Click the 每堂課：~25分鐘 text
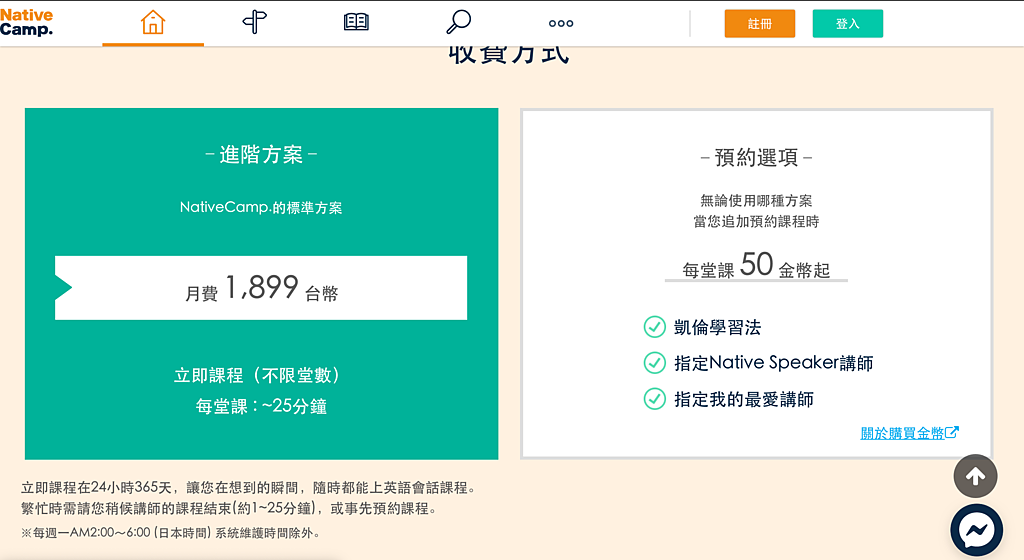The width and height of the screenshot is (1024, 560). (261, 406)
